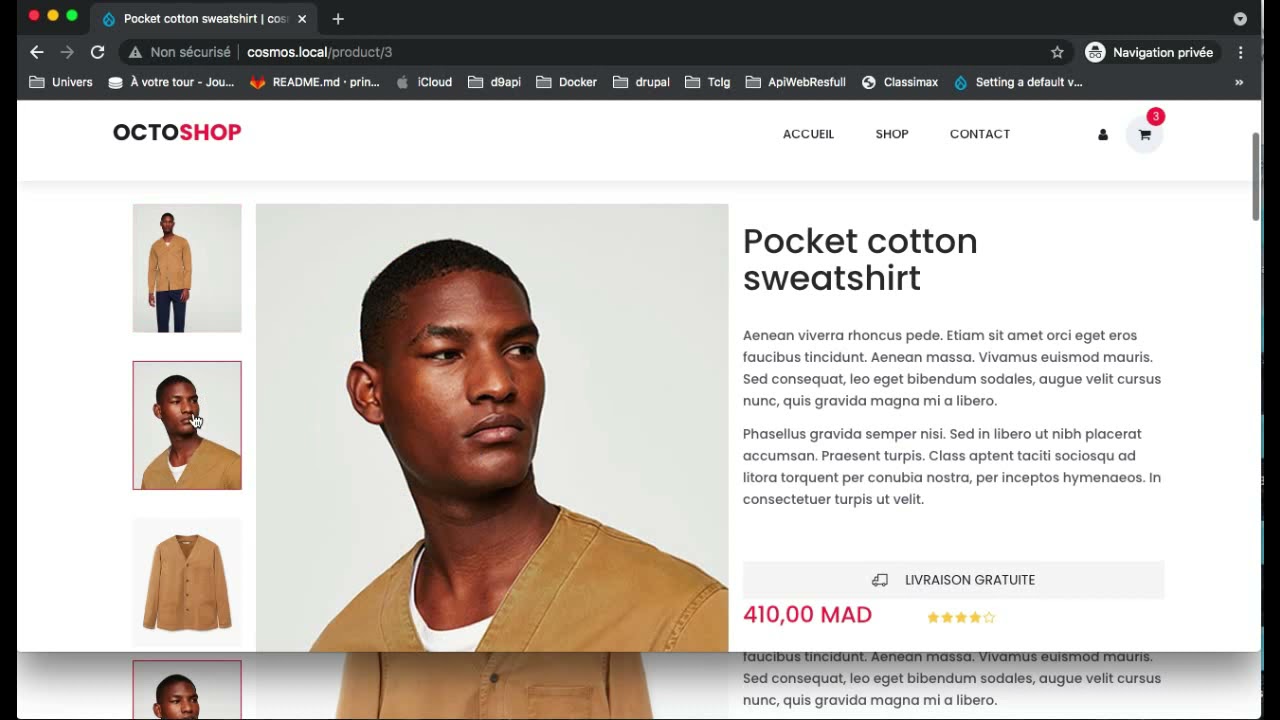Click the star rating
This screenshot has height=720, width=1280.
tap(961, 618)
